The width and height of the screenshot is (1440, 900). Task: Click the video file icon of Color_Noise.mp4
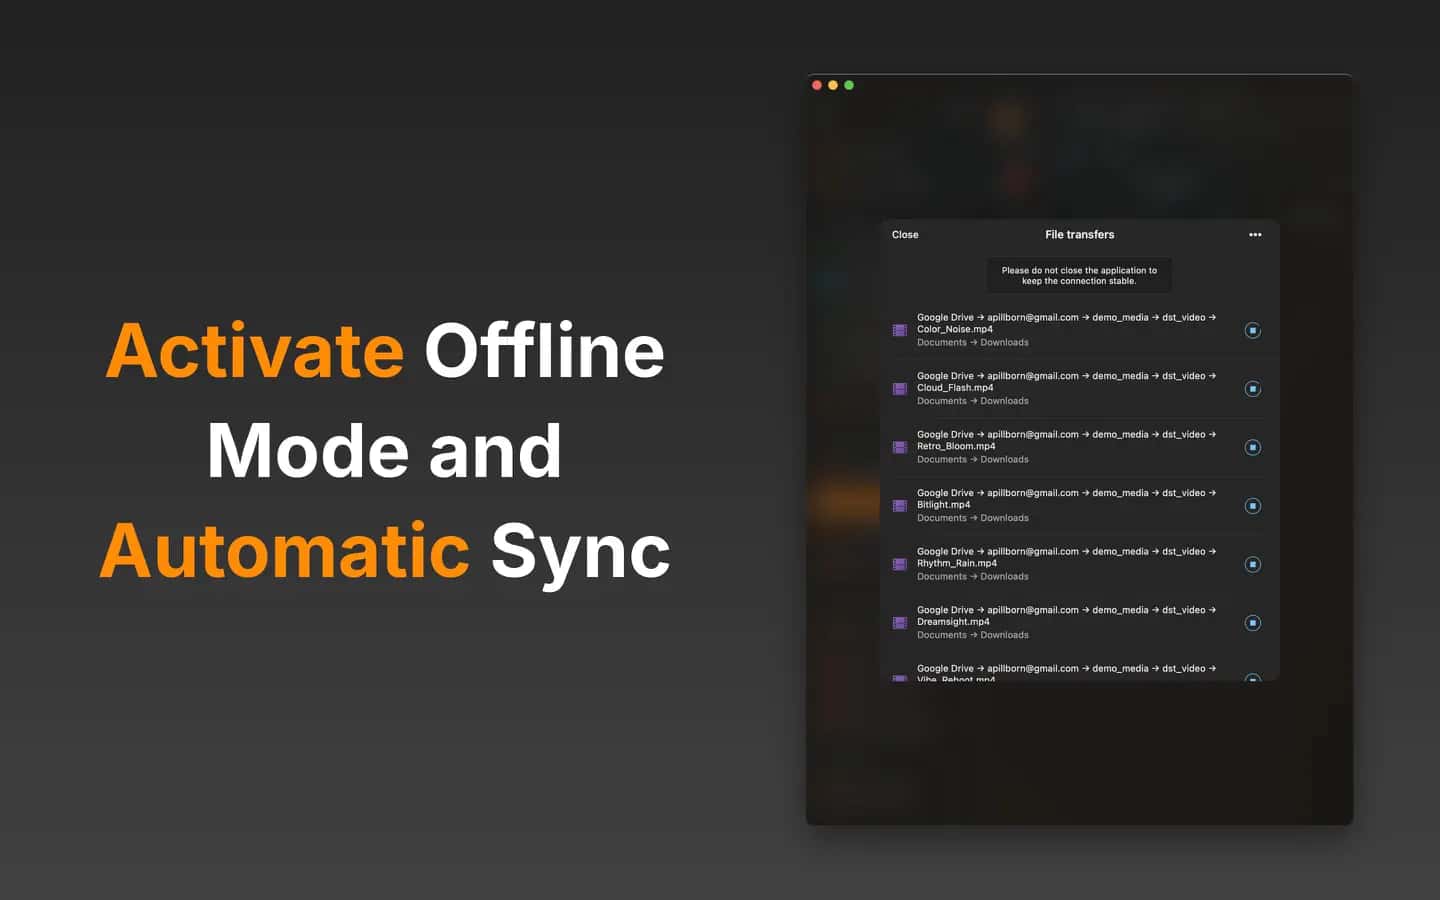coord(900,330)
